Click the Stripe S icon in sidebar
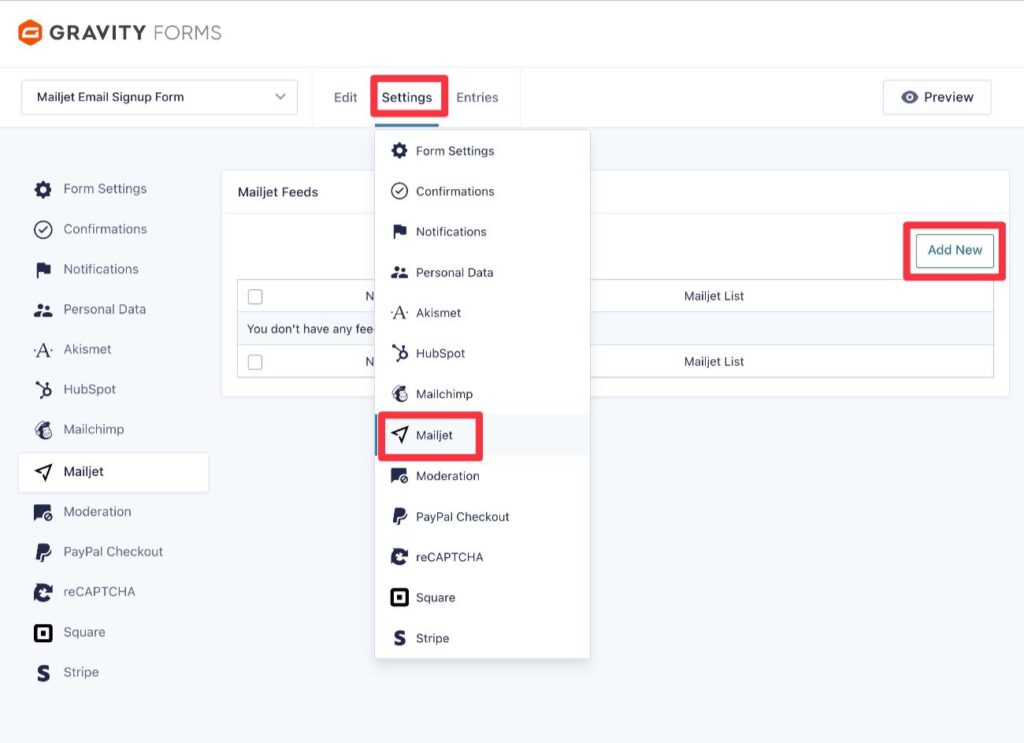The height and width of the screenshot is (743, 1024). tap(43, 672)
